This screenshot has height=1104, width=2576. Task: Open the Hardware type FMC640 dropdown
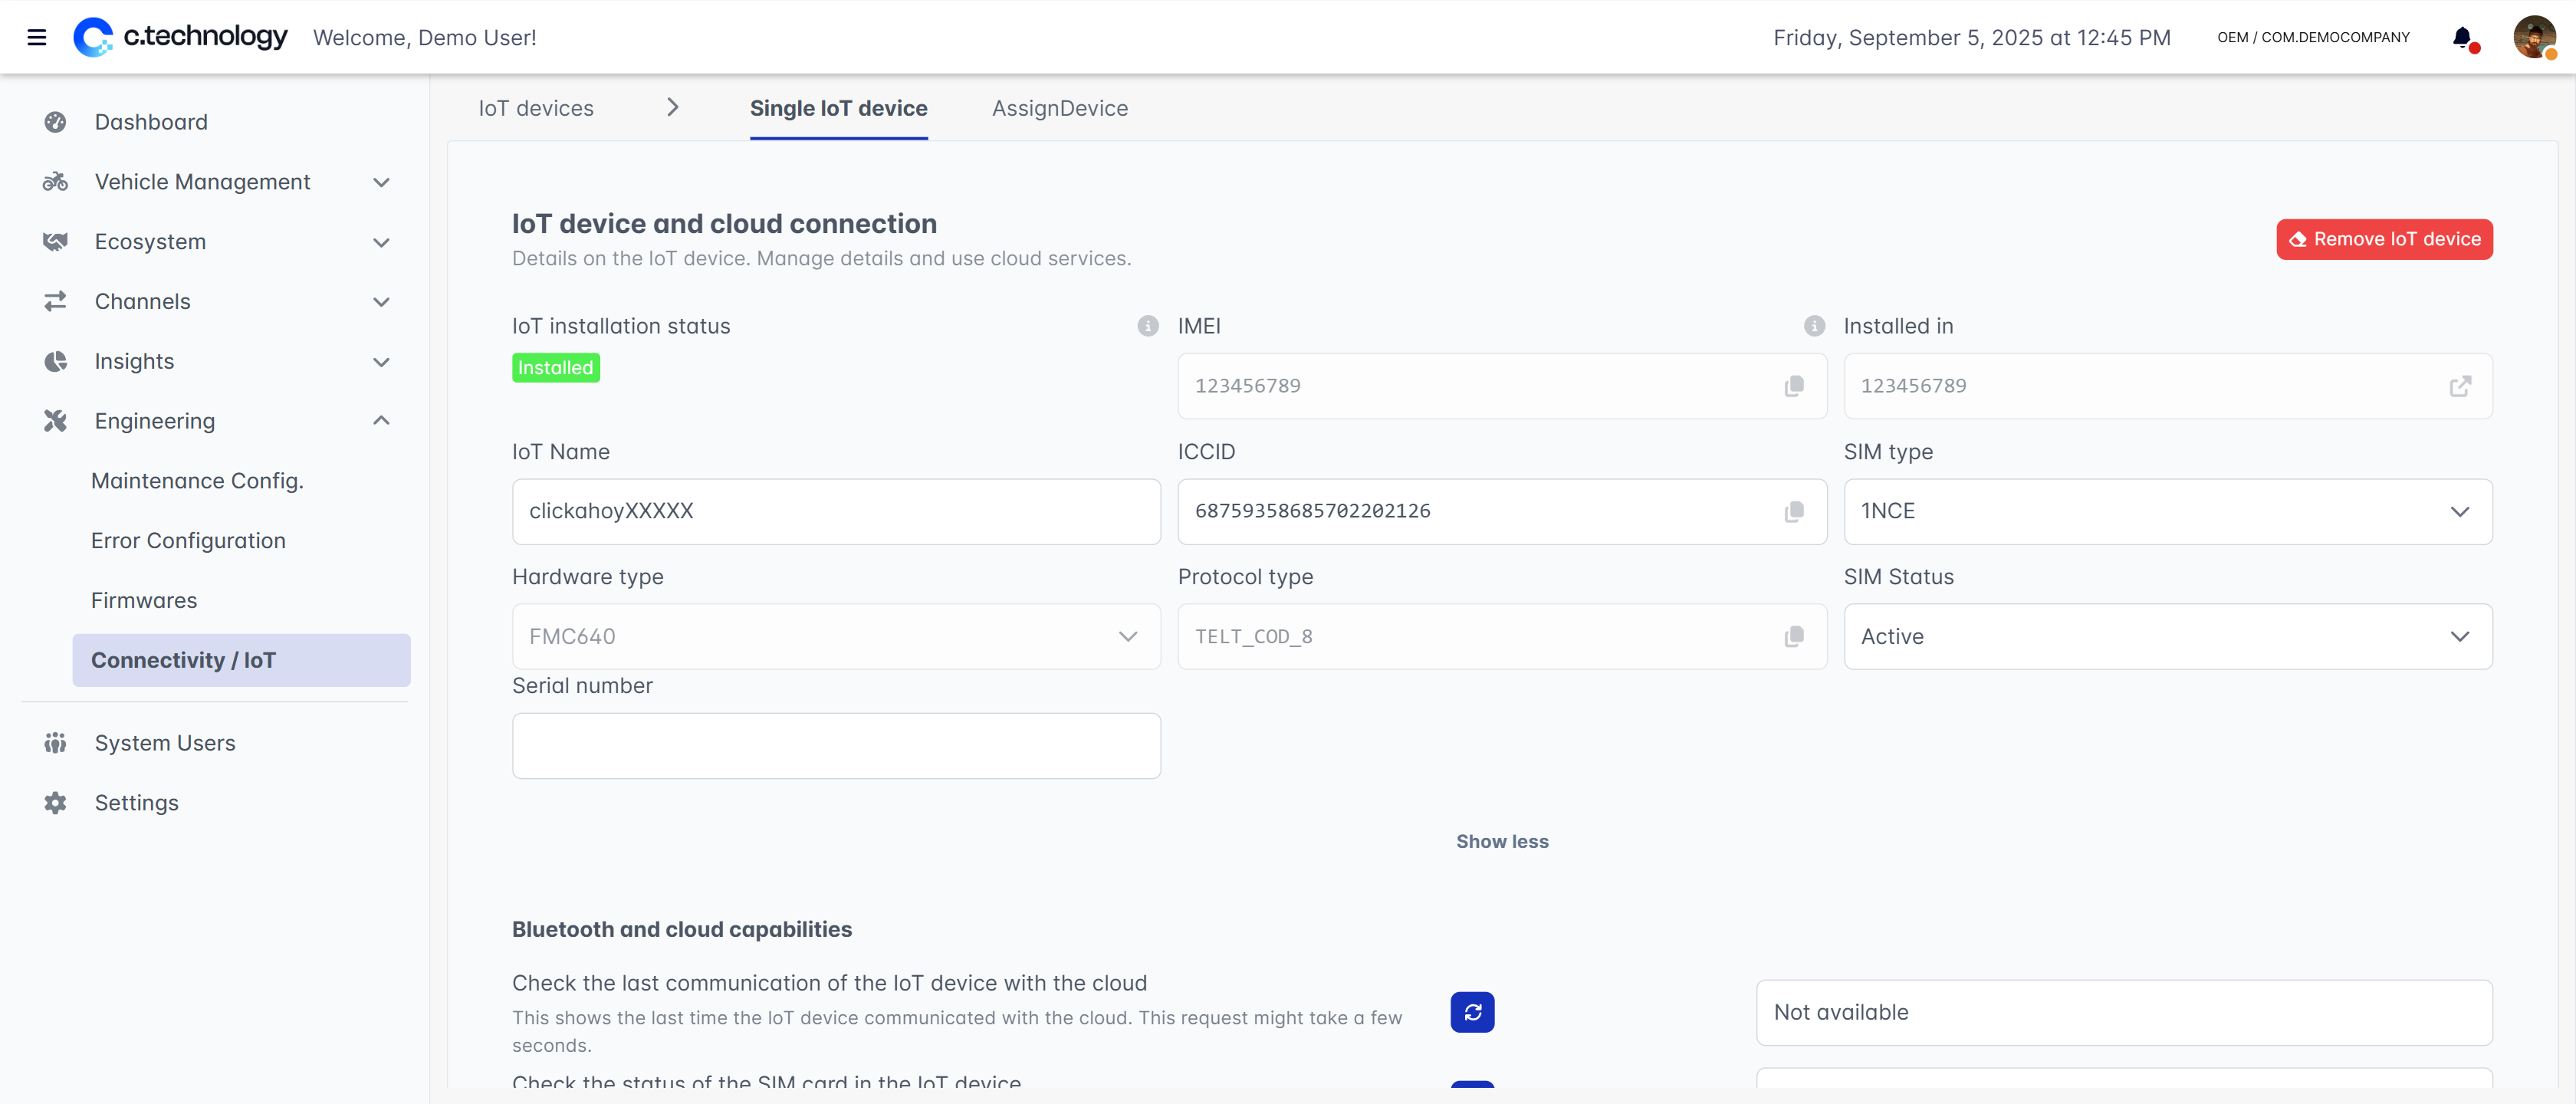pyautogui.click(x=835, y=636)
